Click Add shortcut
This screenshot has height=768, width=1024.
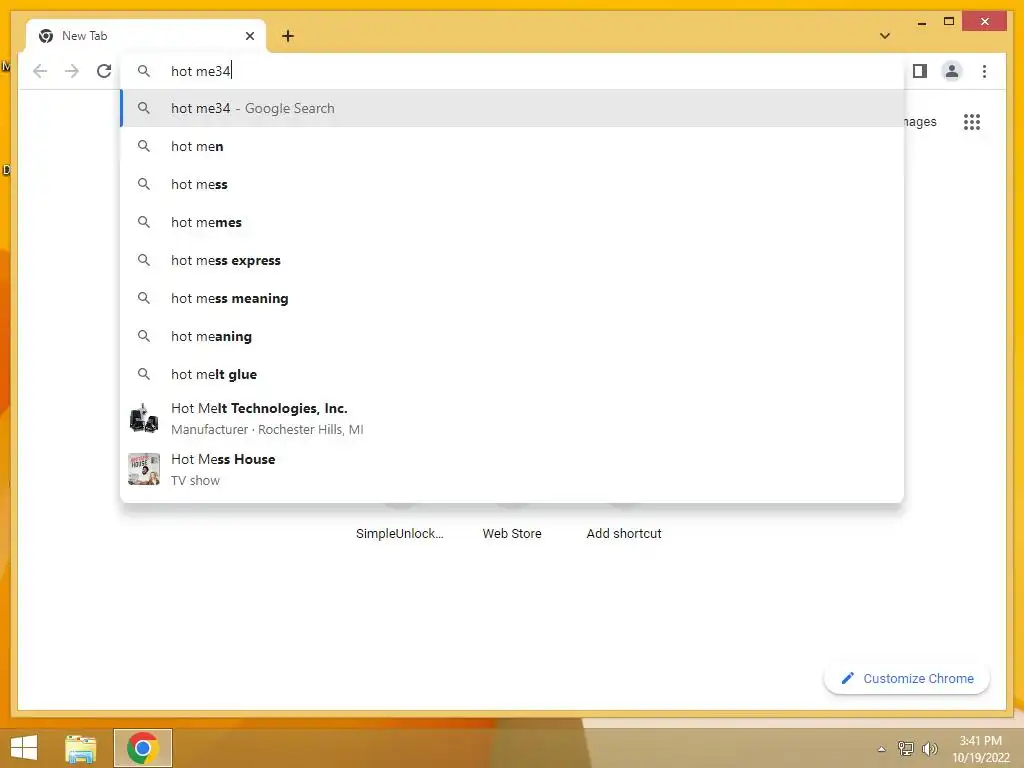pyautogui.click(x=624, y=534)
